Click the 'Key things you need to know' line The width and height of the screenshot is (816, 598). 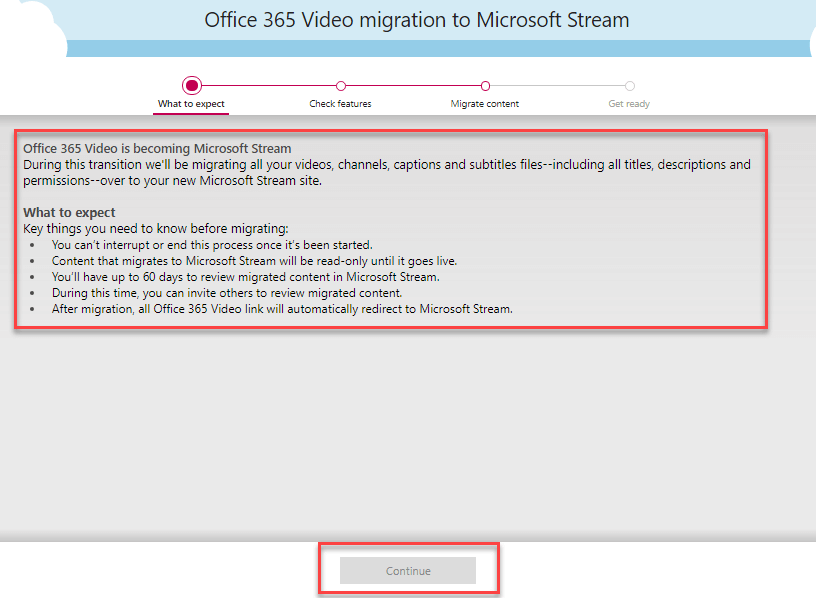(155, 229)
